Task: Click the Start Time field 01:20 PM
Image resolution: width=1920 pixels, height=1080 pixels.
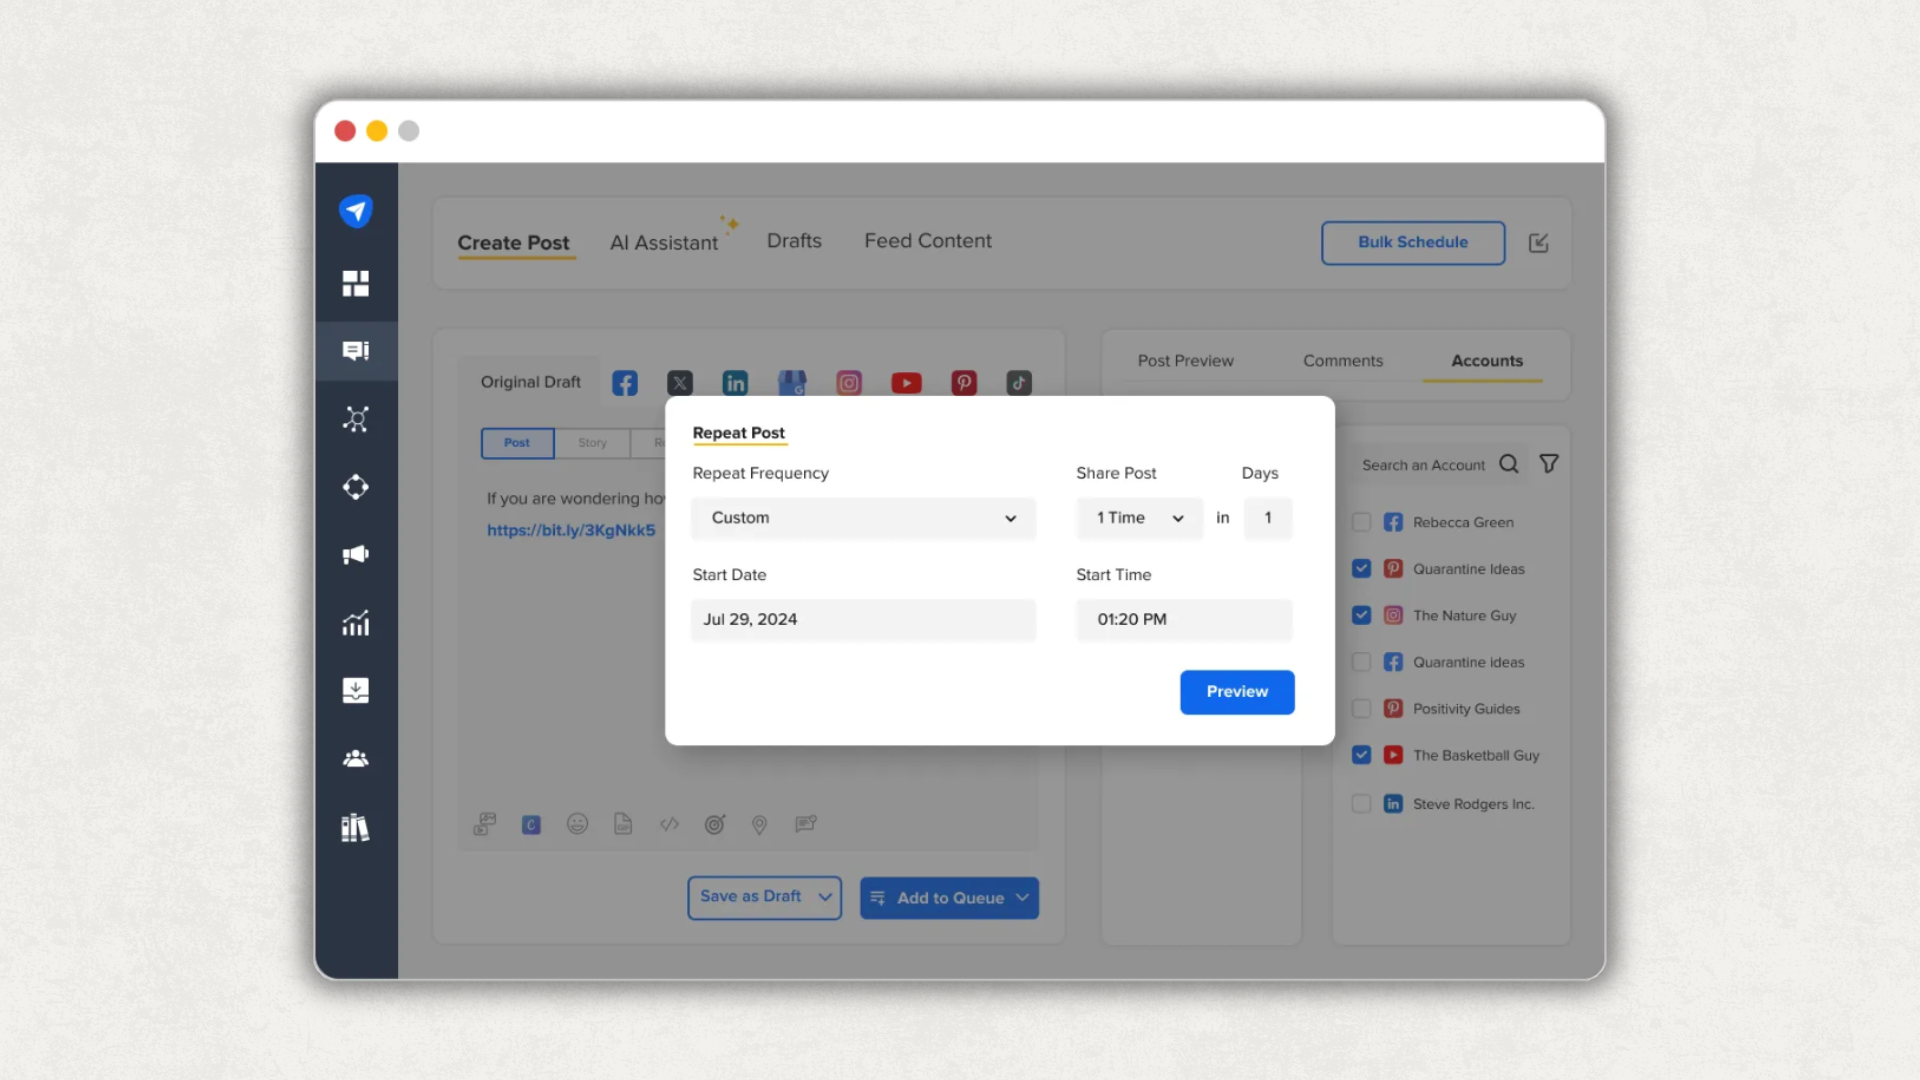Action: point(1184,620)
